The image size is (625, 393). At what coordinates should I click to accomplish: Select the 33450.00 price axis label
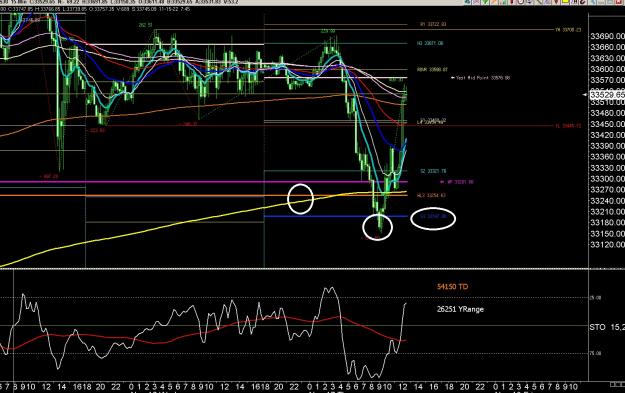[607, 124]
